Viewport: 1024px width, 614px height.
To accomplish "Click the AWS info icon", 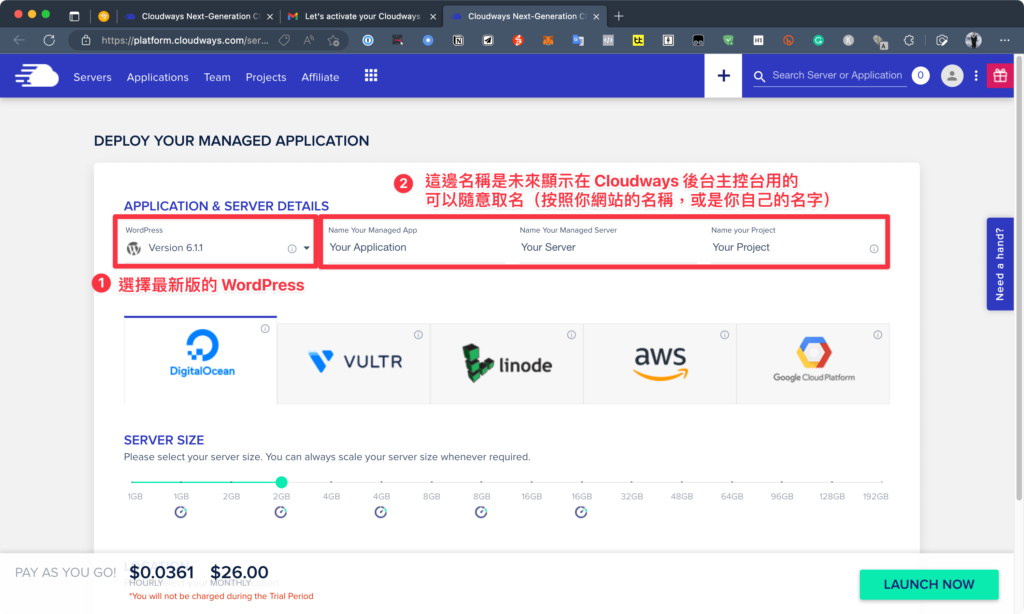I will (x=724, y=334).
